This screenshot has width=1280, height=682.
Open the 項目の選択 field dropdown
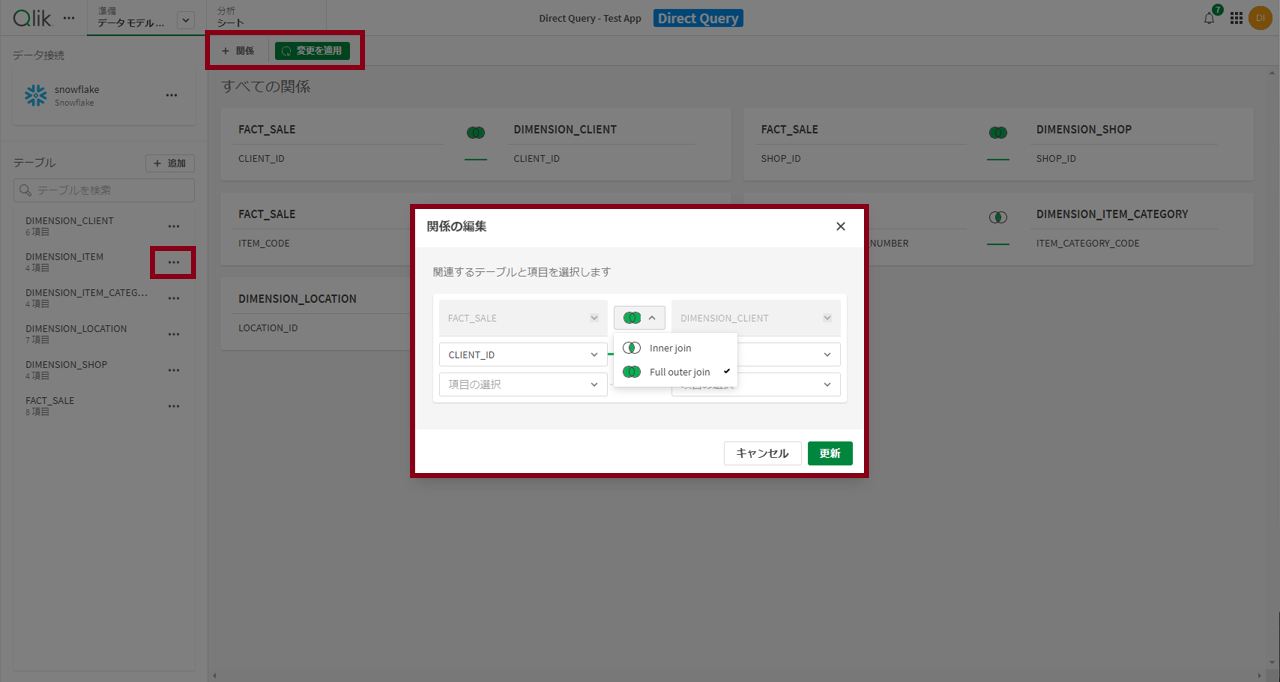point(522,384)
